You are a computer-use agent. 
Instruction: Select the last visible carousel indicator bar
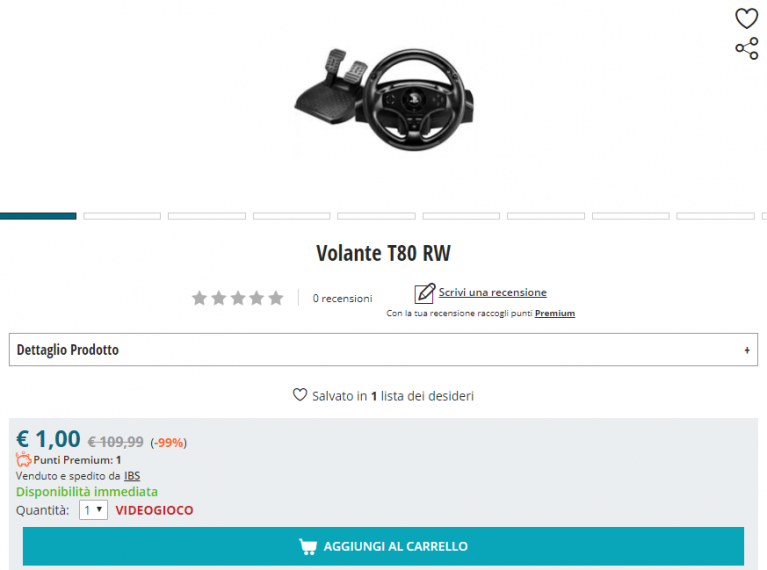(765, 216)
